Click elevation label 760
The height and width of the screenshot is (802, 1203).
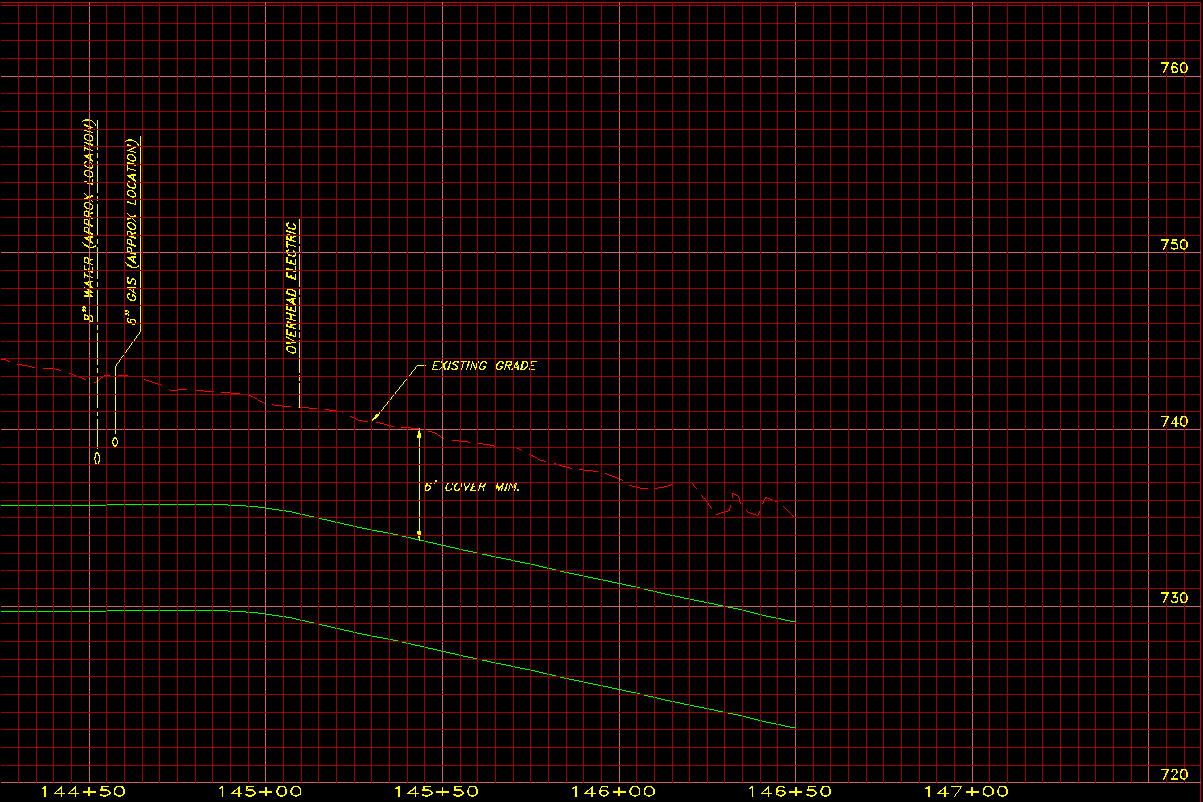point(1173,69)
